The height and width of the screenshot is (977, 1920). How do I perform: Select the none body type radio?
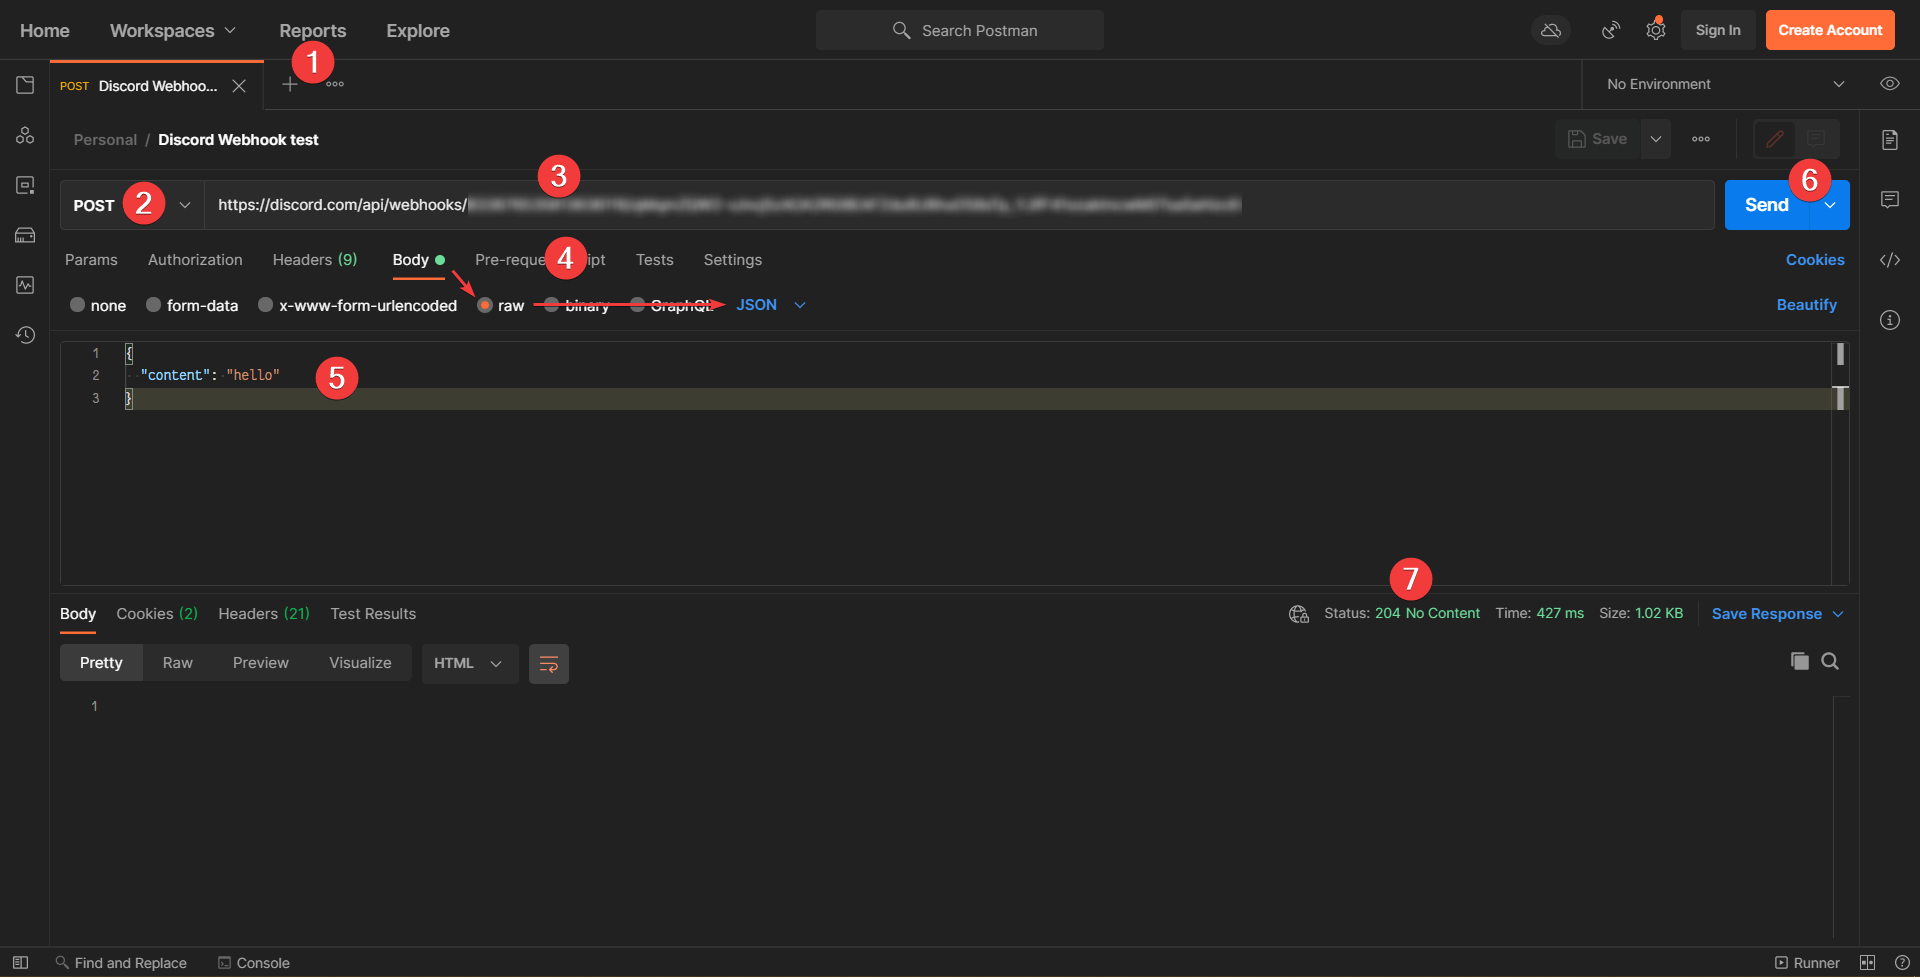pyautogui.click(x=77, y=305)
